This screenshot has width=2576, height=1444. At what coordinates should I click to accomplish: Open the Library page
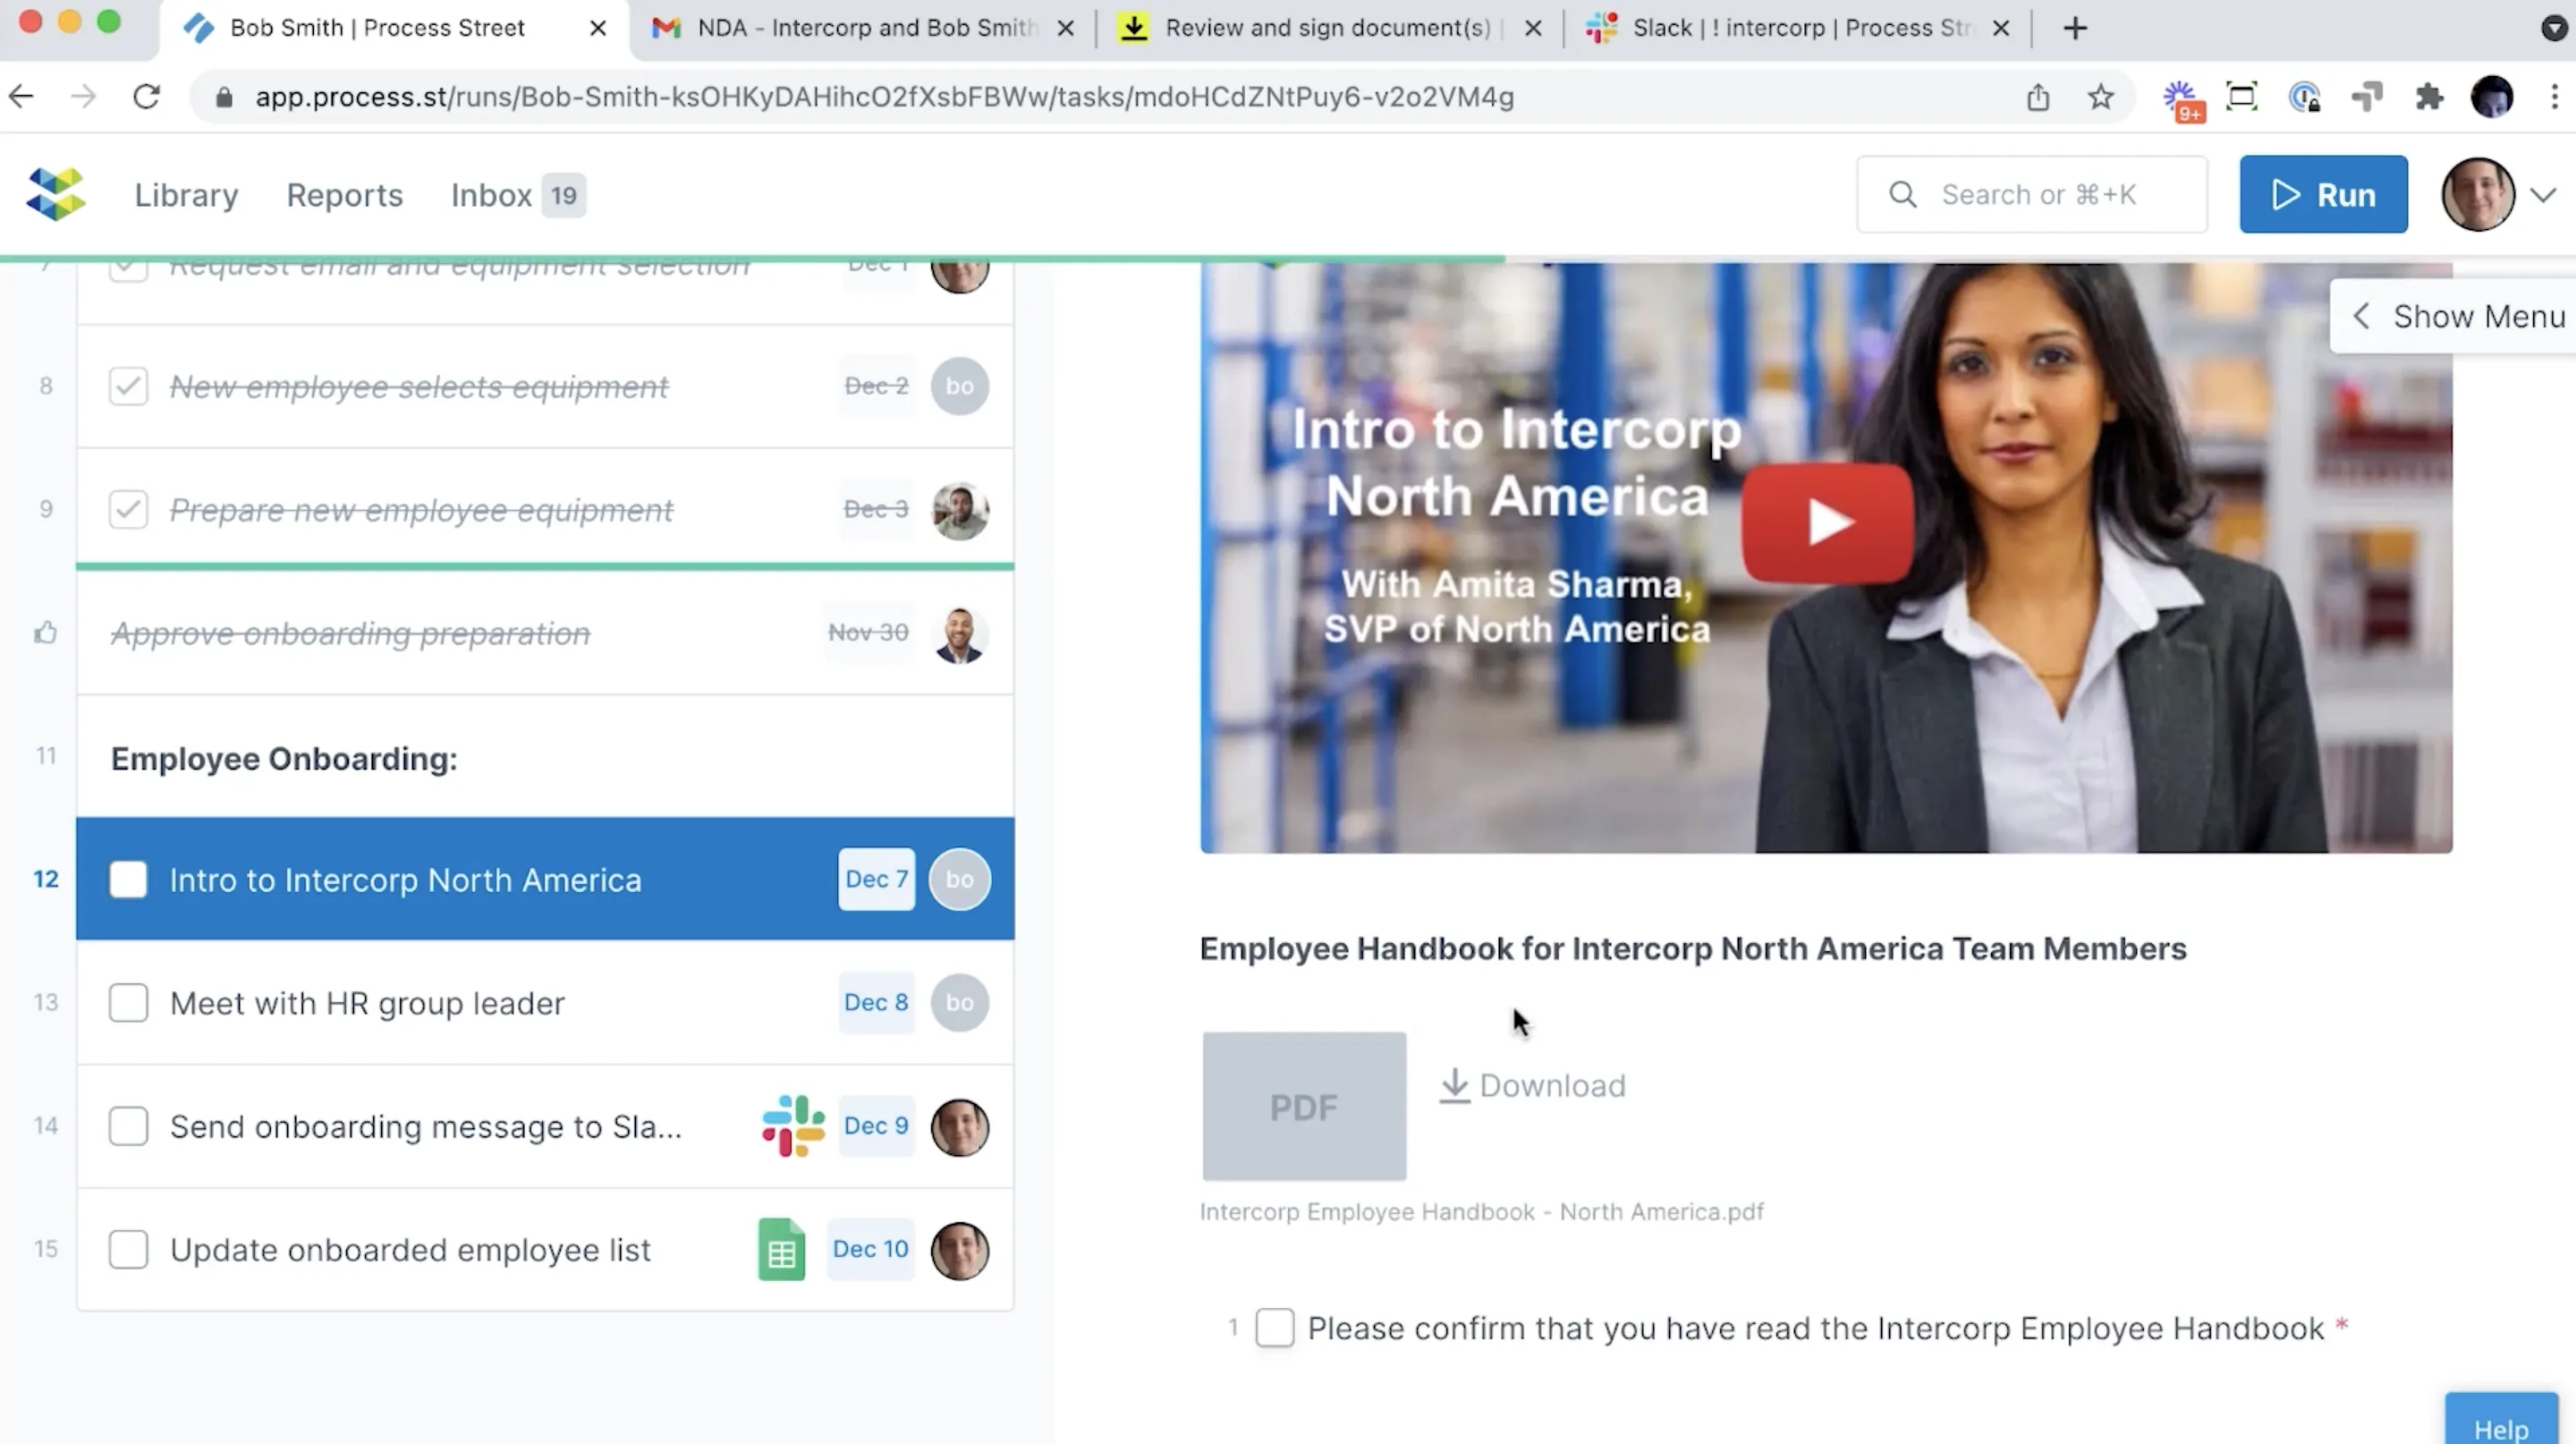click(186, 195)
